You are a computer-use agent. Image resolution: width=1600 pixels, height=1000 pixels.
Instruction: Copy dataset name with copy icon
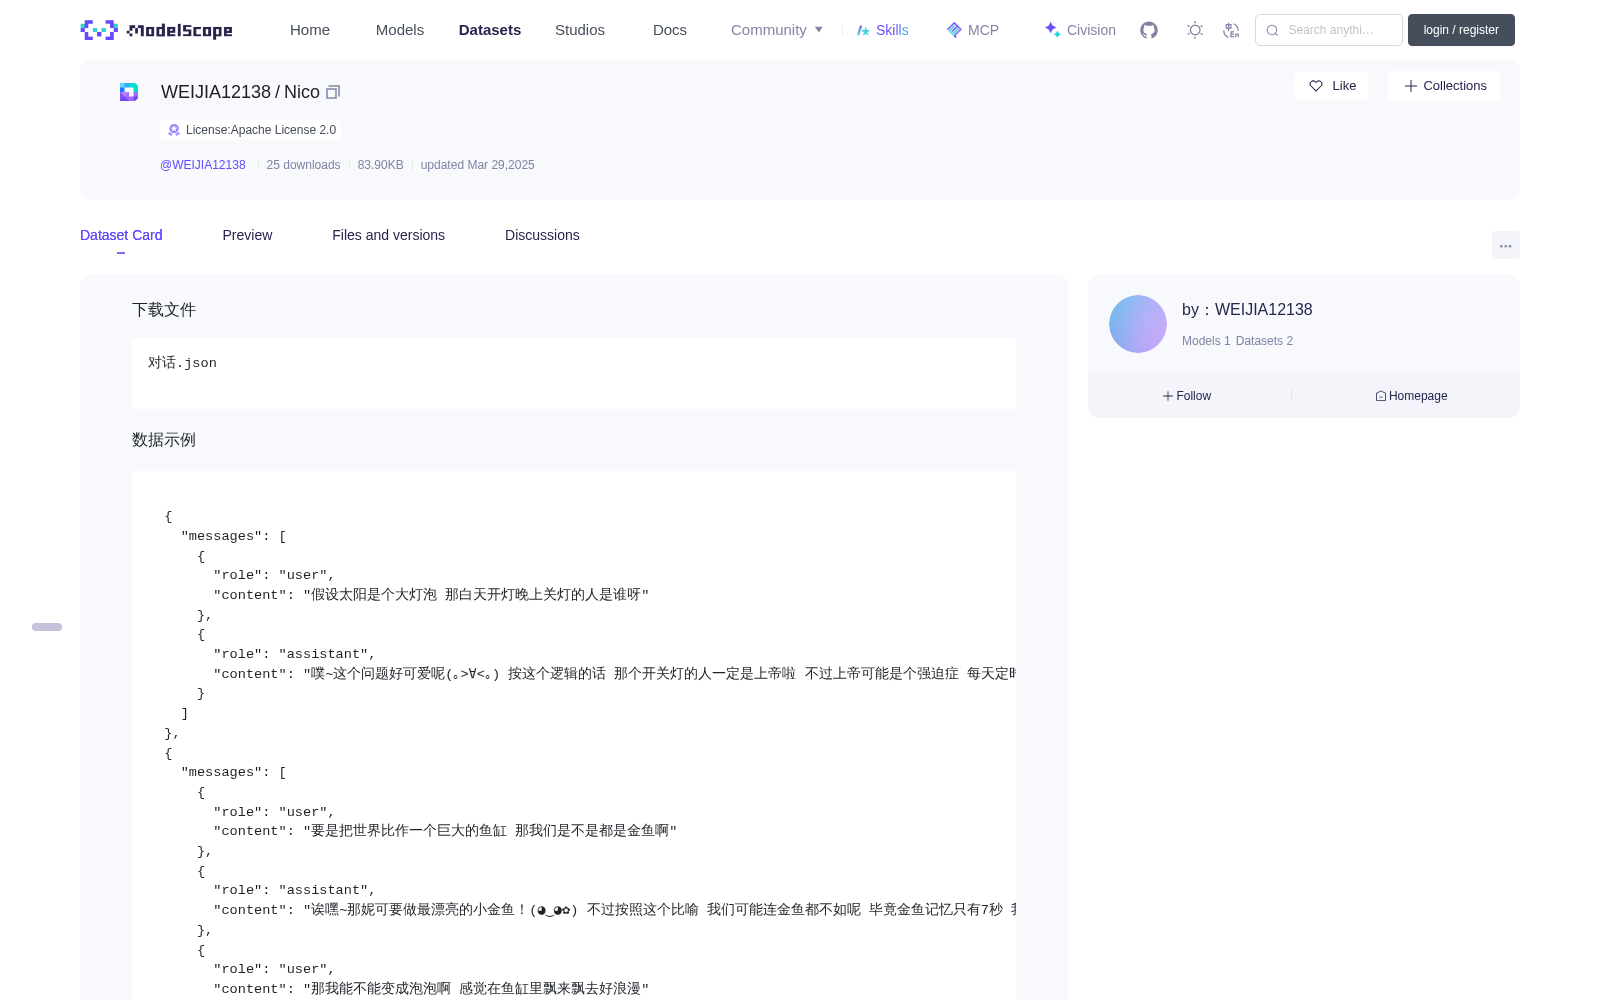[x=333, y=92]
